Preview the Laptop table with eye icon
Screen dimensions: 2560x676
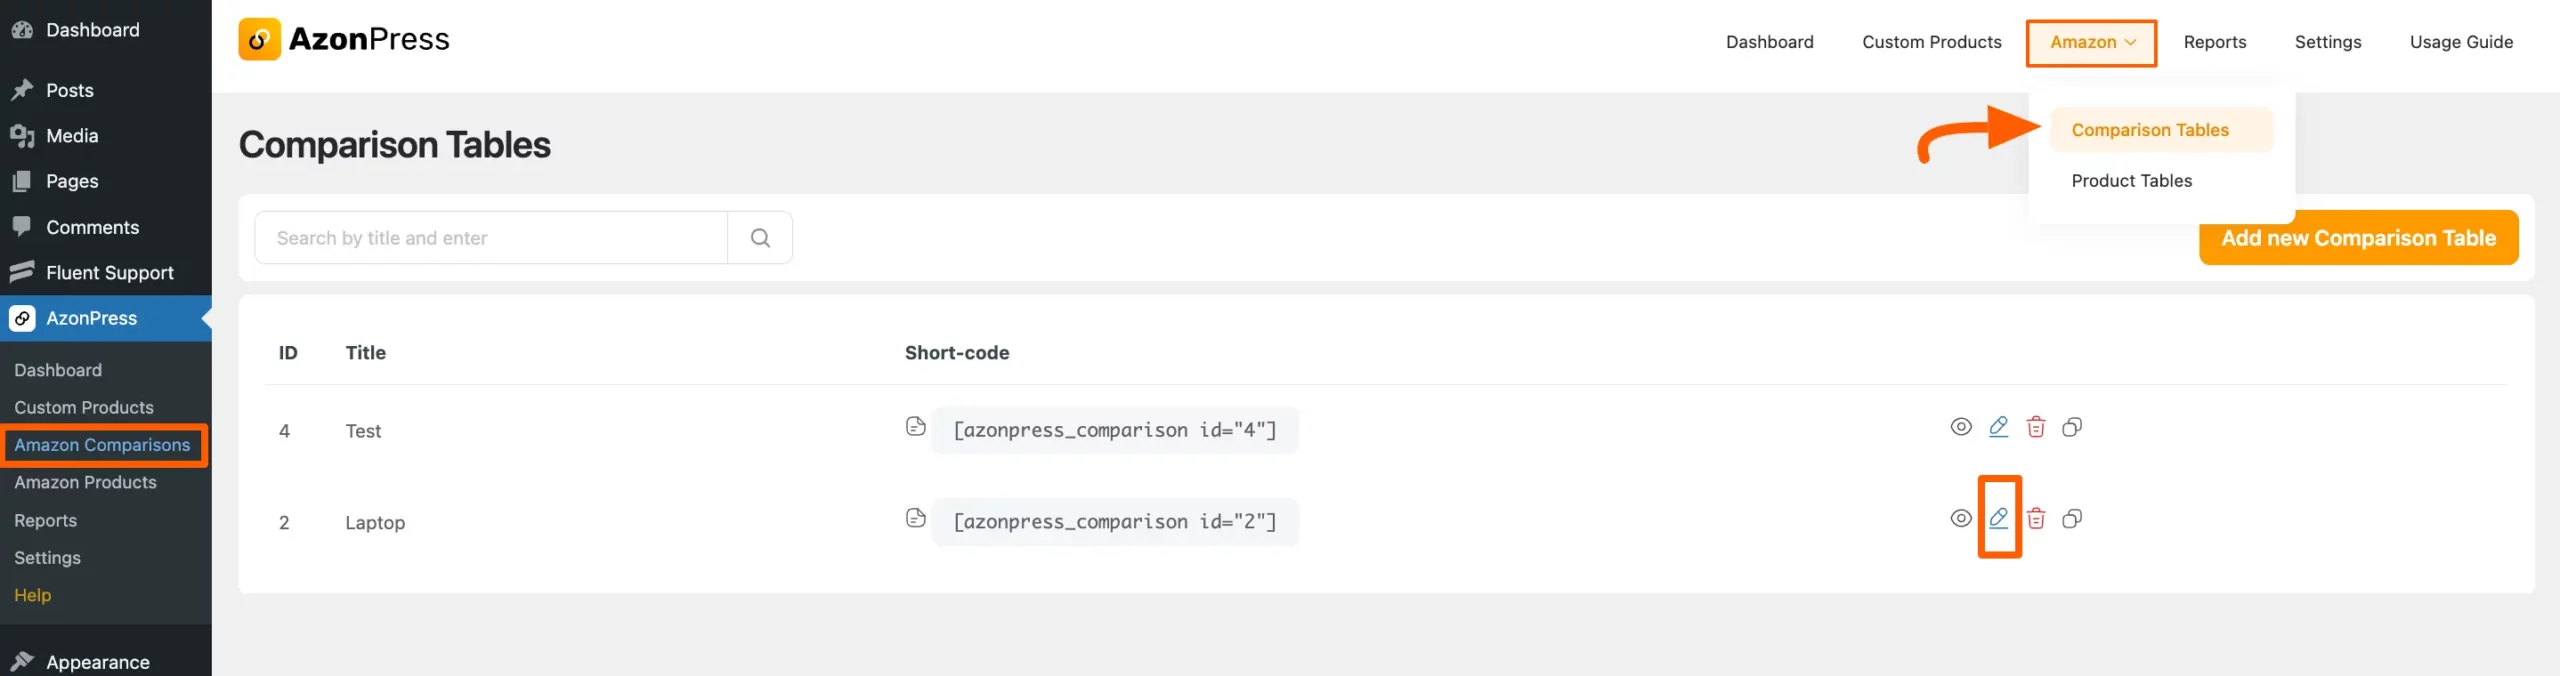point(1961,518)
